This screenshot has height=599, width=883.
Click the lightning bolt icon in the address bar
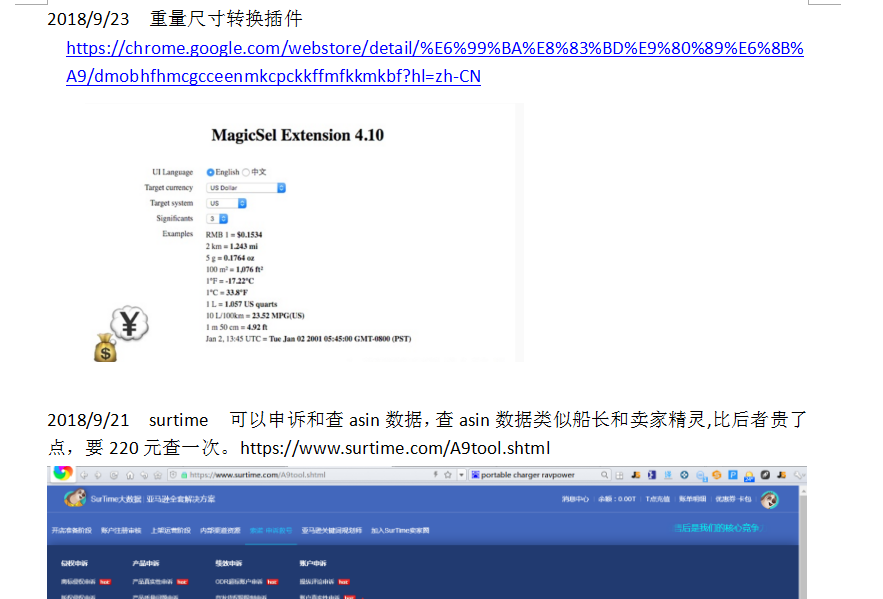point(435,475)
